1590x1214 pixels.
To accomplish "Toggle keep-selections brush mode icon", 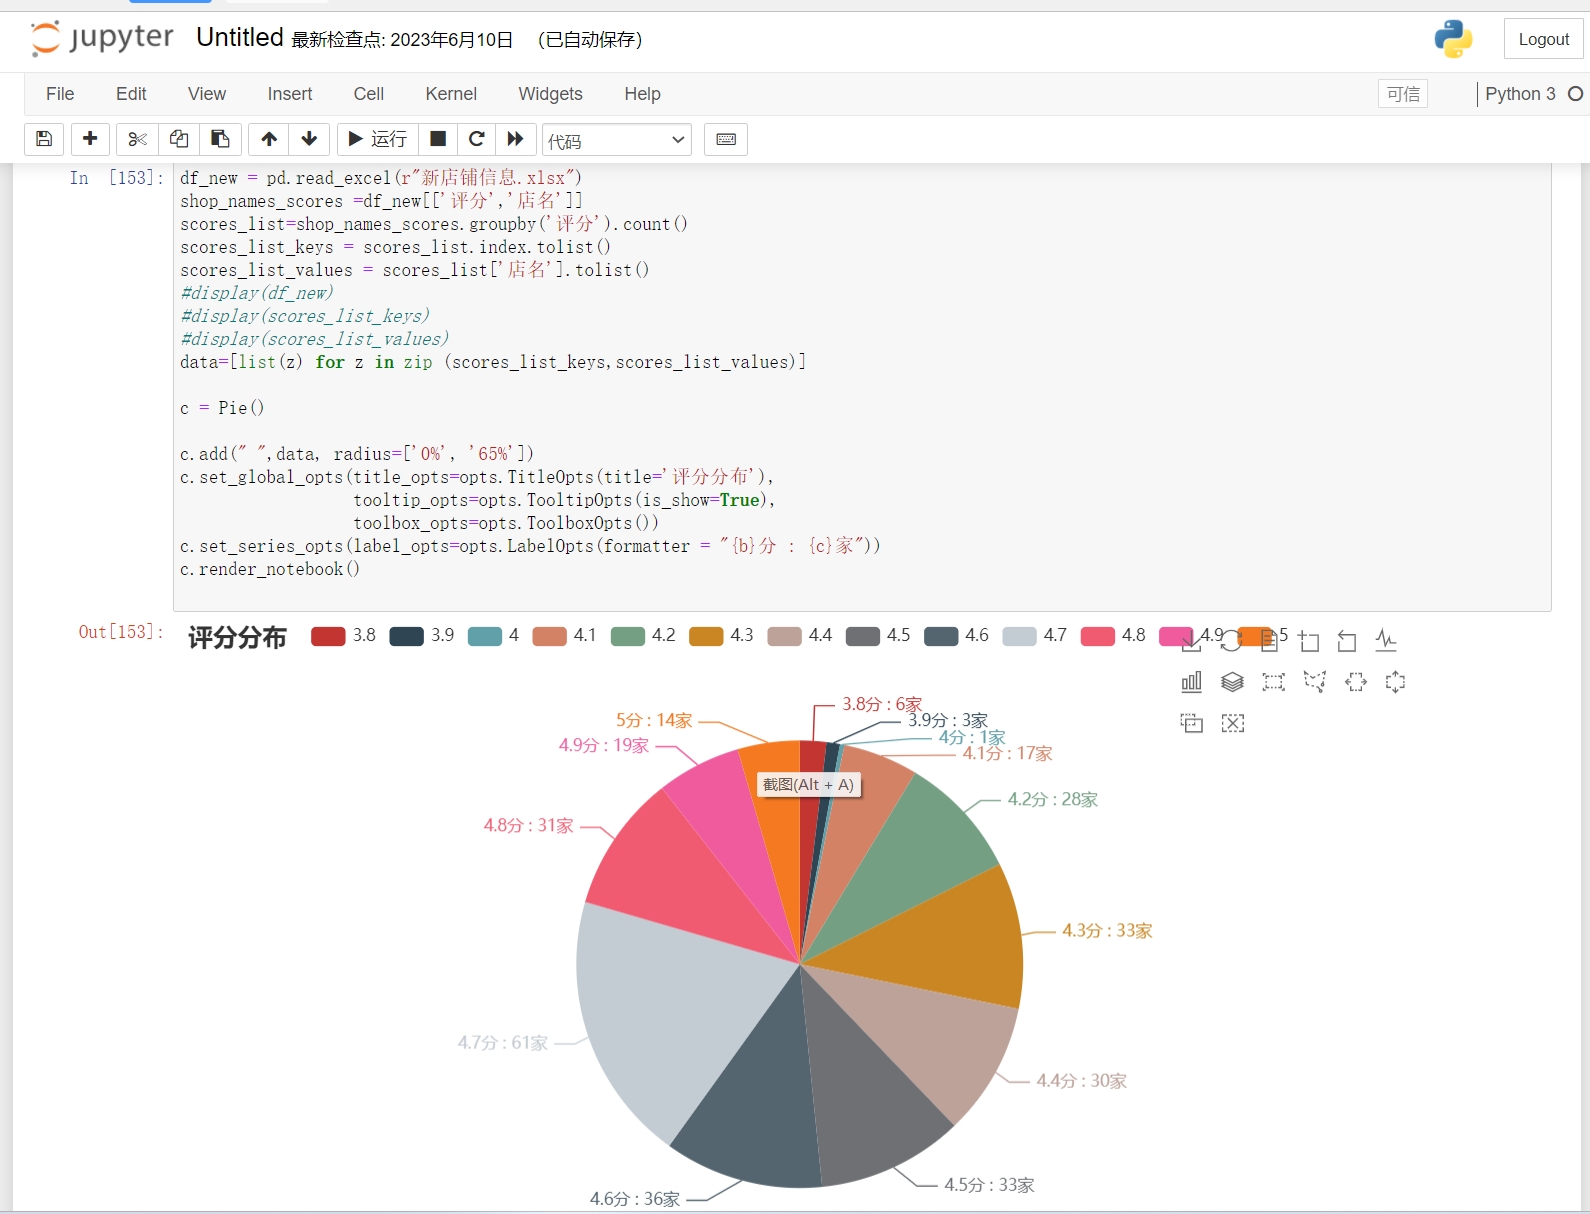I will click(x=1191, y=723).
